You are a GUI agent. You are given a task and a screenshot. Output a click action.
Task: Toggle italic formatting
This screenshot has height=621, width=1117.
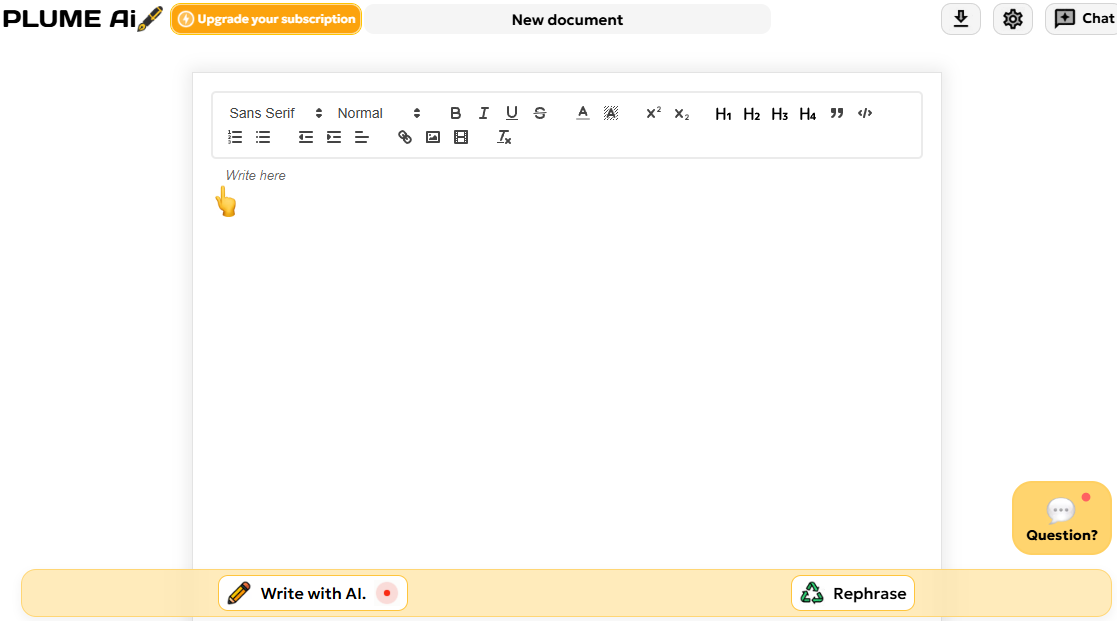click(x=484, y=113)
